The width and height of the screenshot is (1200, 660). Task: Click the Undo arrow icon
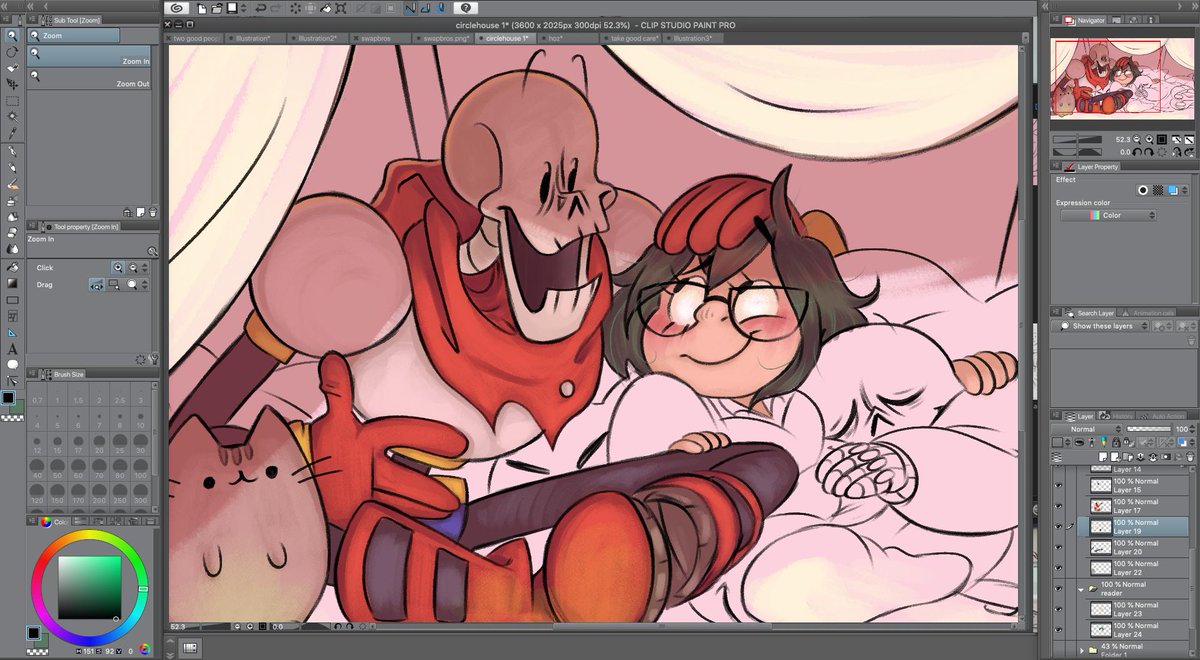point(259,8)
